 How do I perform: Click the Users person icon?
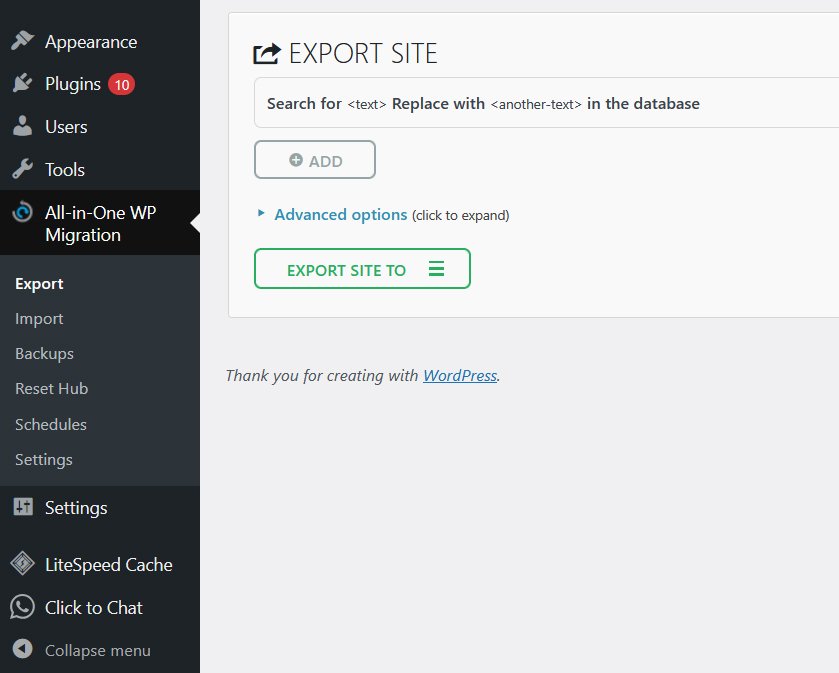click(x=22, y=126)
